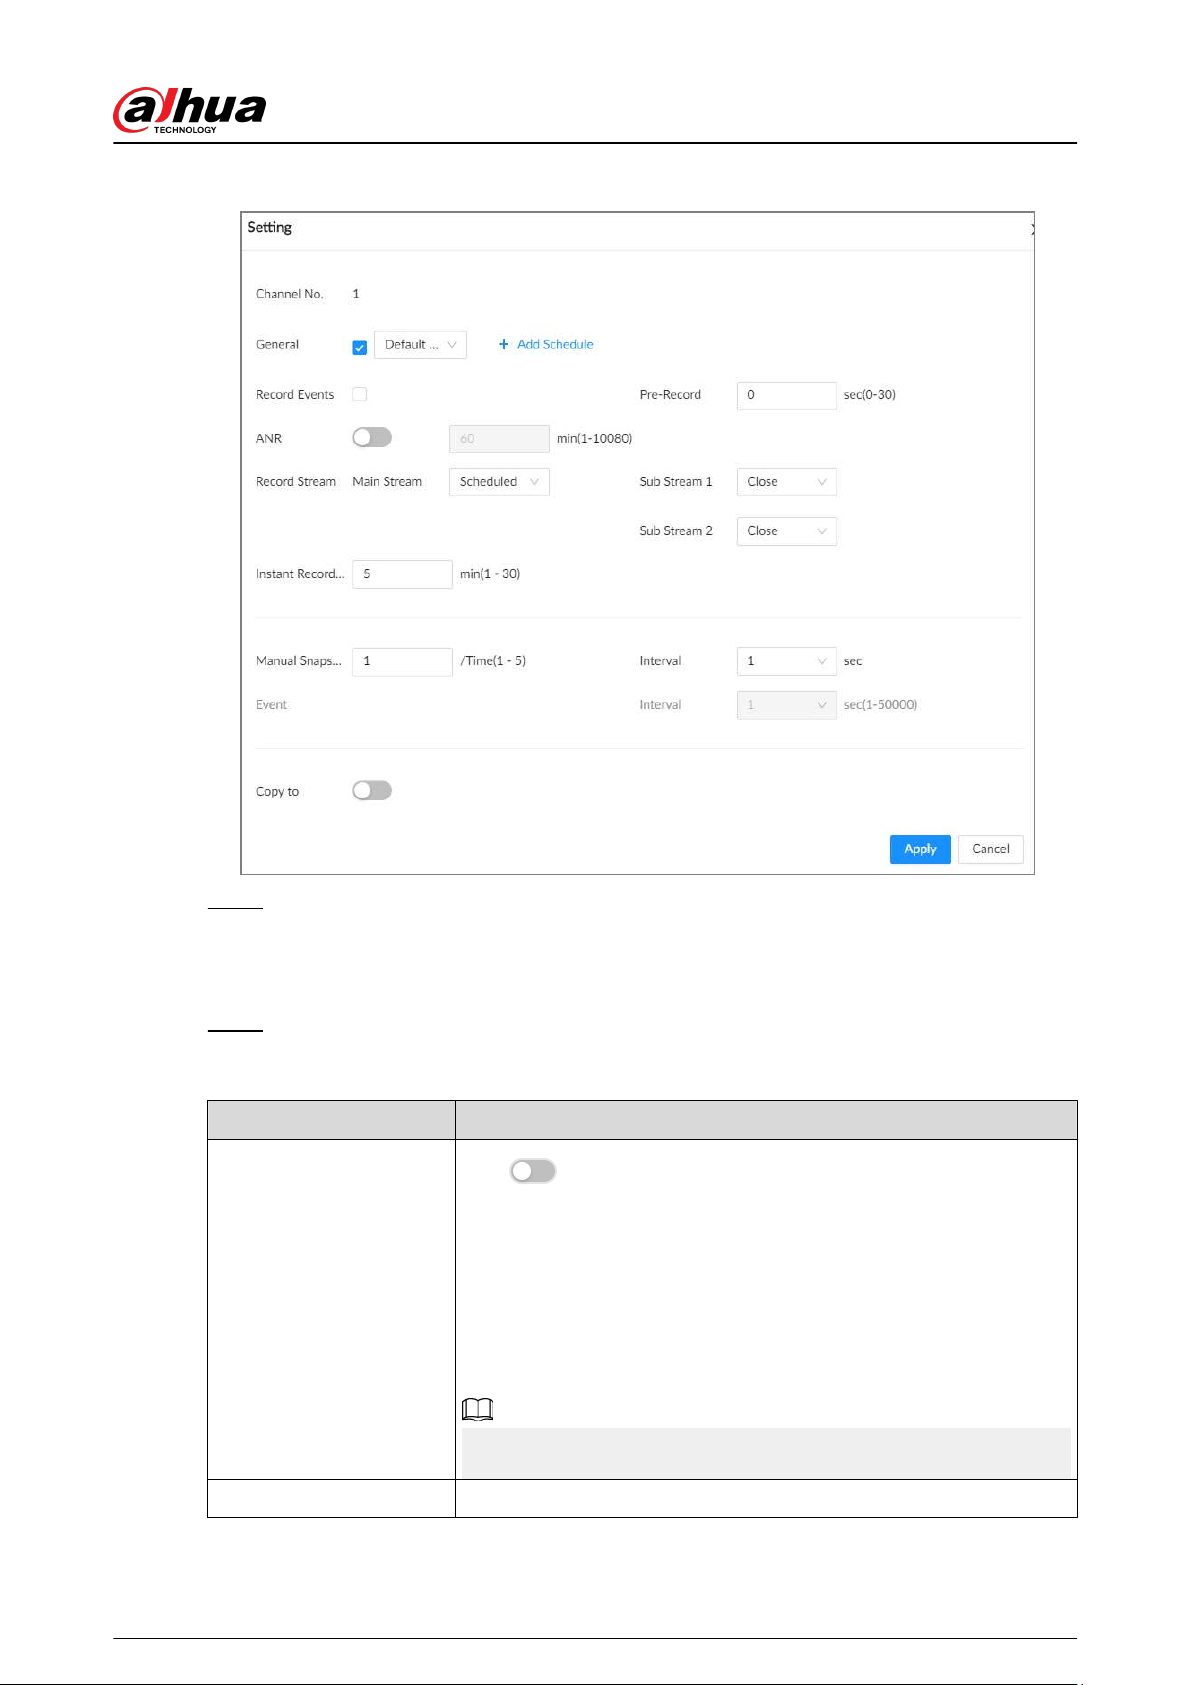Click the Channel No. value 1
Image resolution: width=1192 pixels, height=1685 pixels.
(356, 294)
